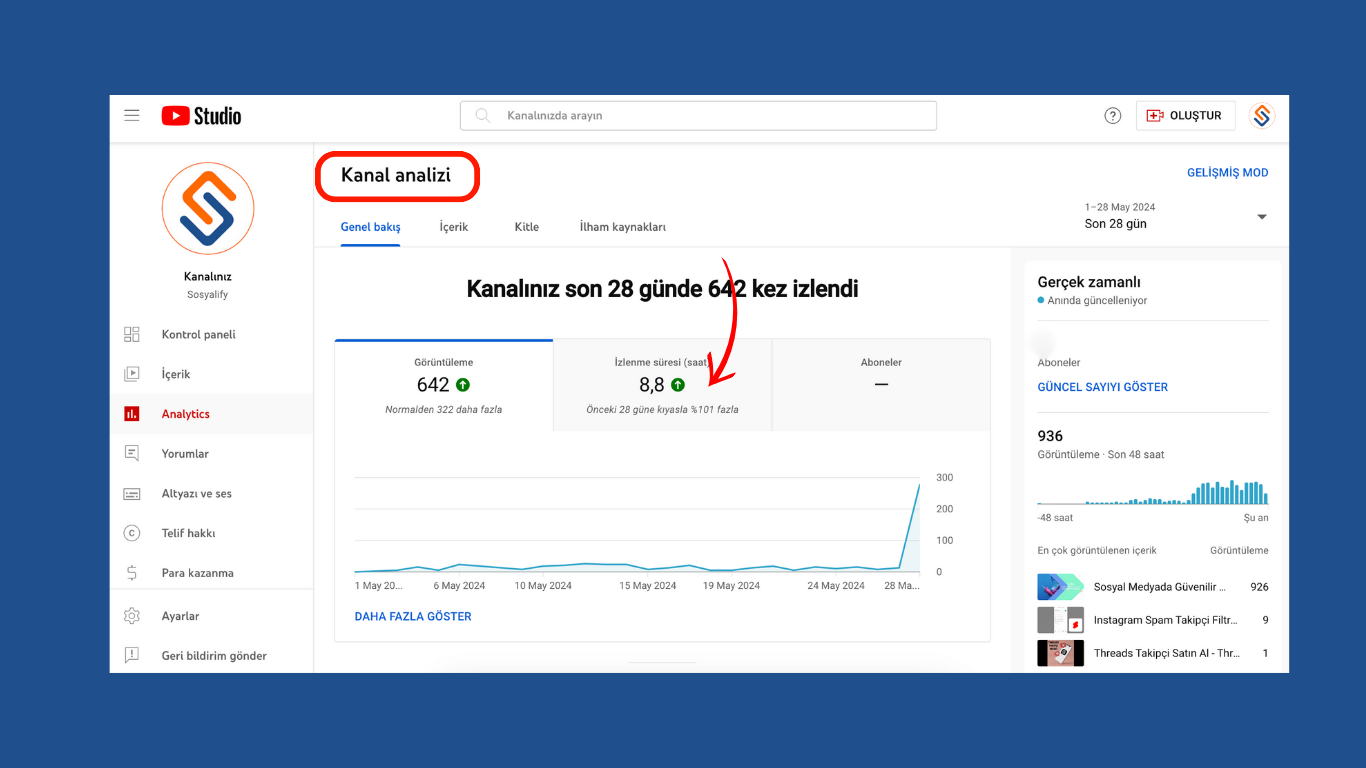Select the İzlenme süresi metric card

click(x=662, y=385)
